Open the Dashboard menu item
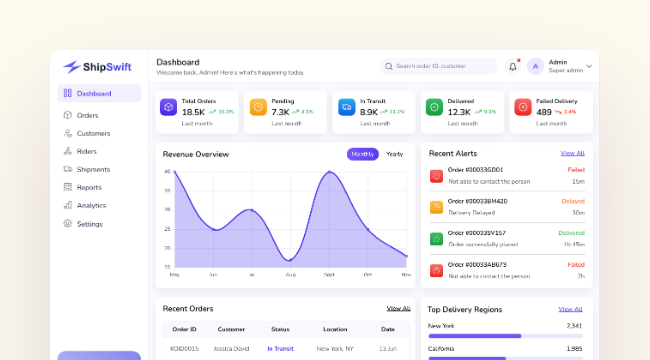 click(99, 93)
